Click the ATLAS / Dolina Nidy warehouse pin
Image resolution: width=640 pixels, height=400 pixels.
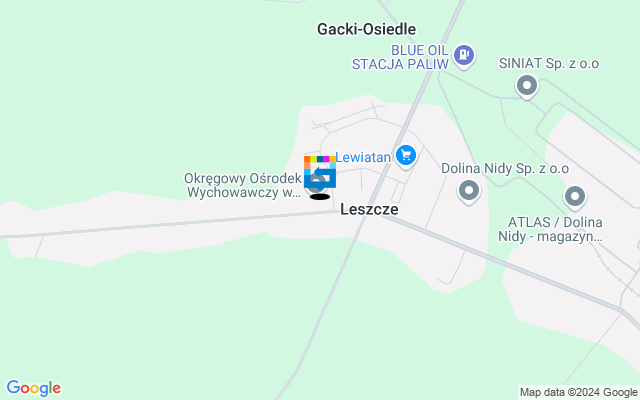(x=575, y=198)
